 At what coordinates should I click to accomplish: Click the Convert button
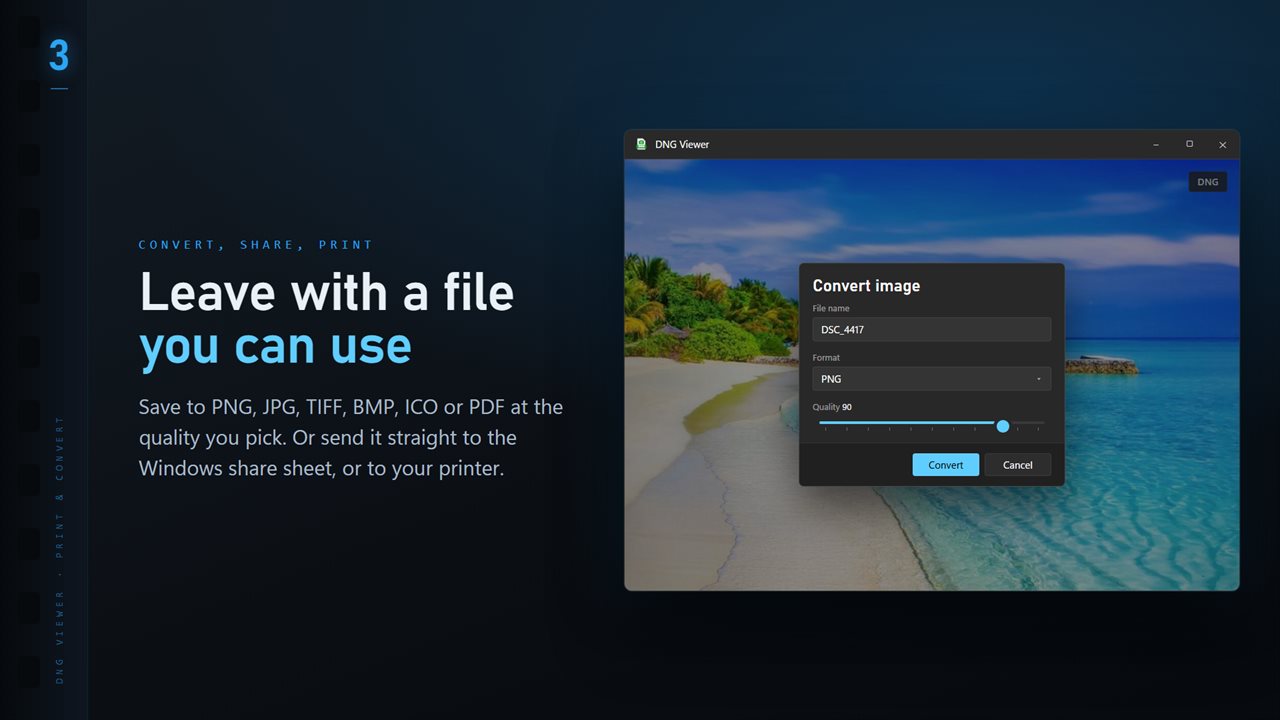(x=945, y=465)
